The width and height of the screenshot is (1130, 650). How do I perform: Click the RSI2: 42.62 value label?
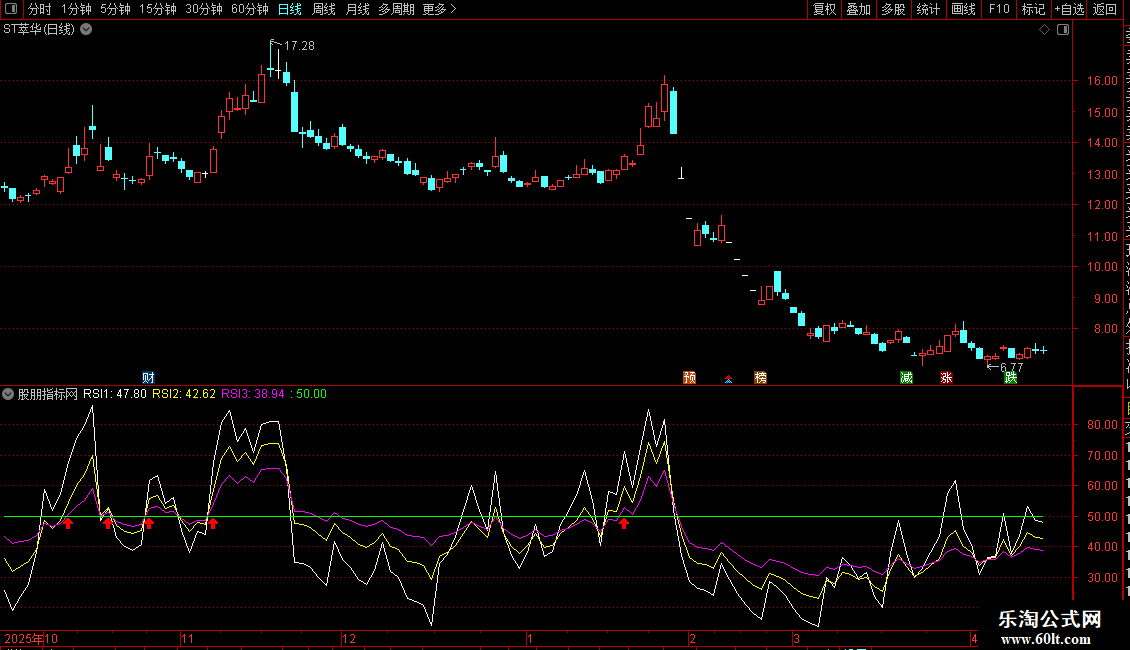(184, 394)
